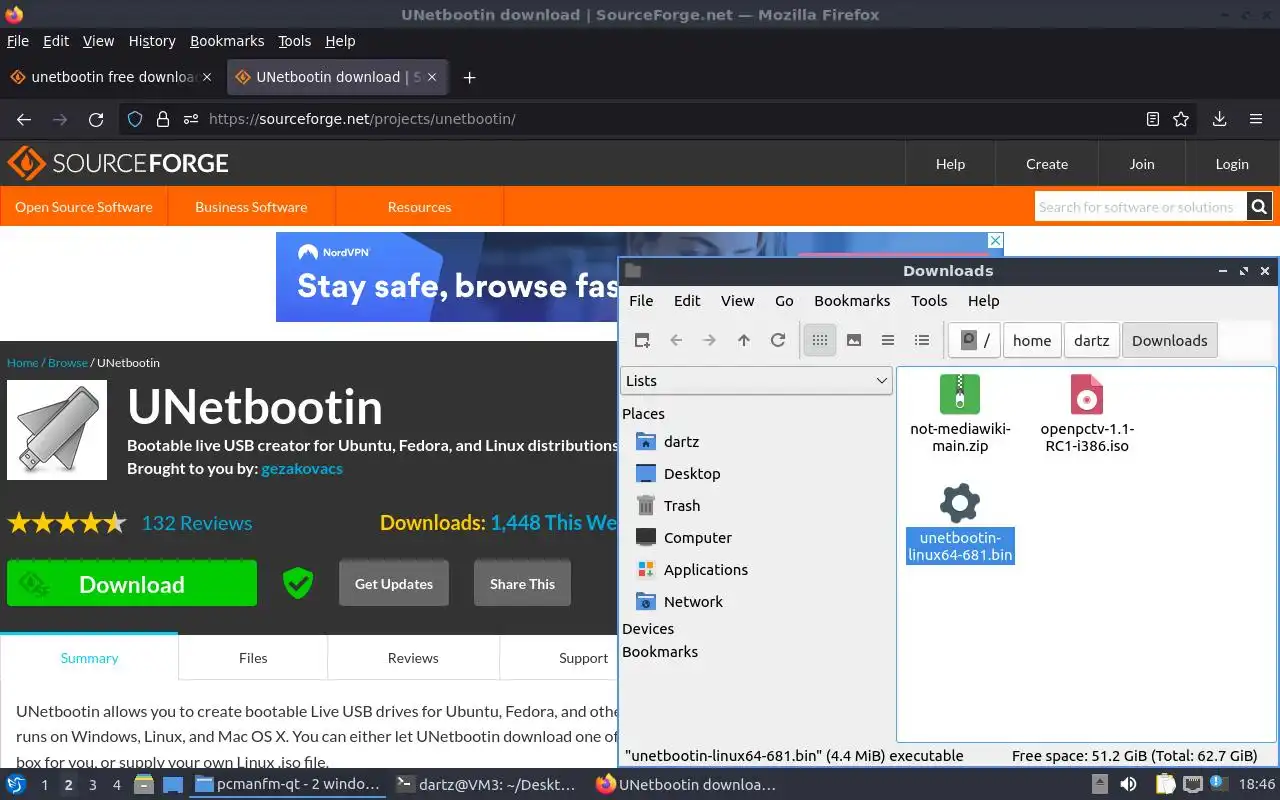Open the Firefox Bookmarks menu

[227, 41]
